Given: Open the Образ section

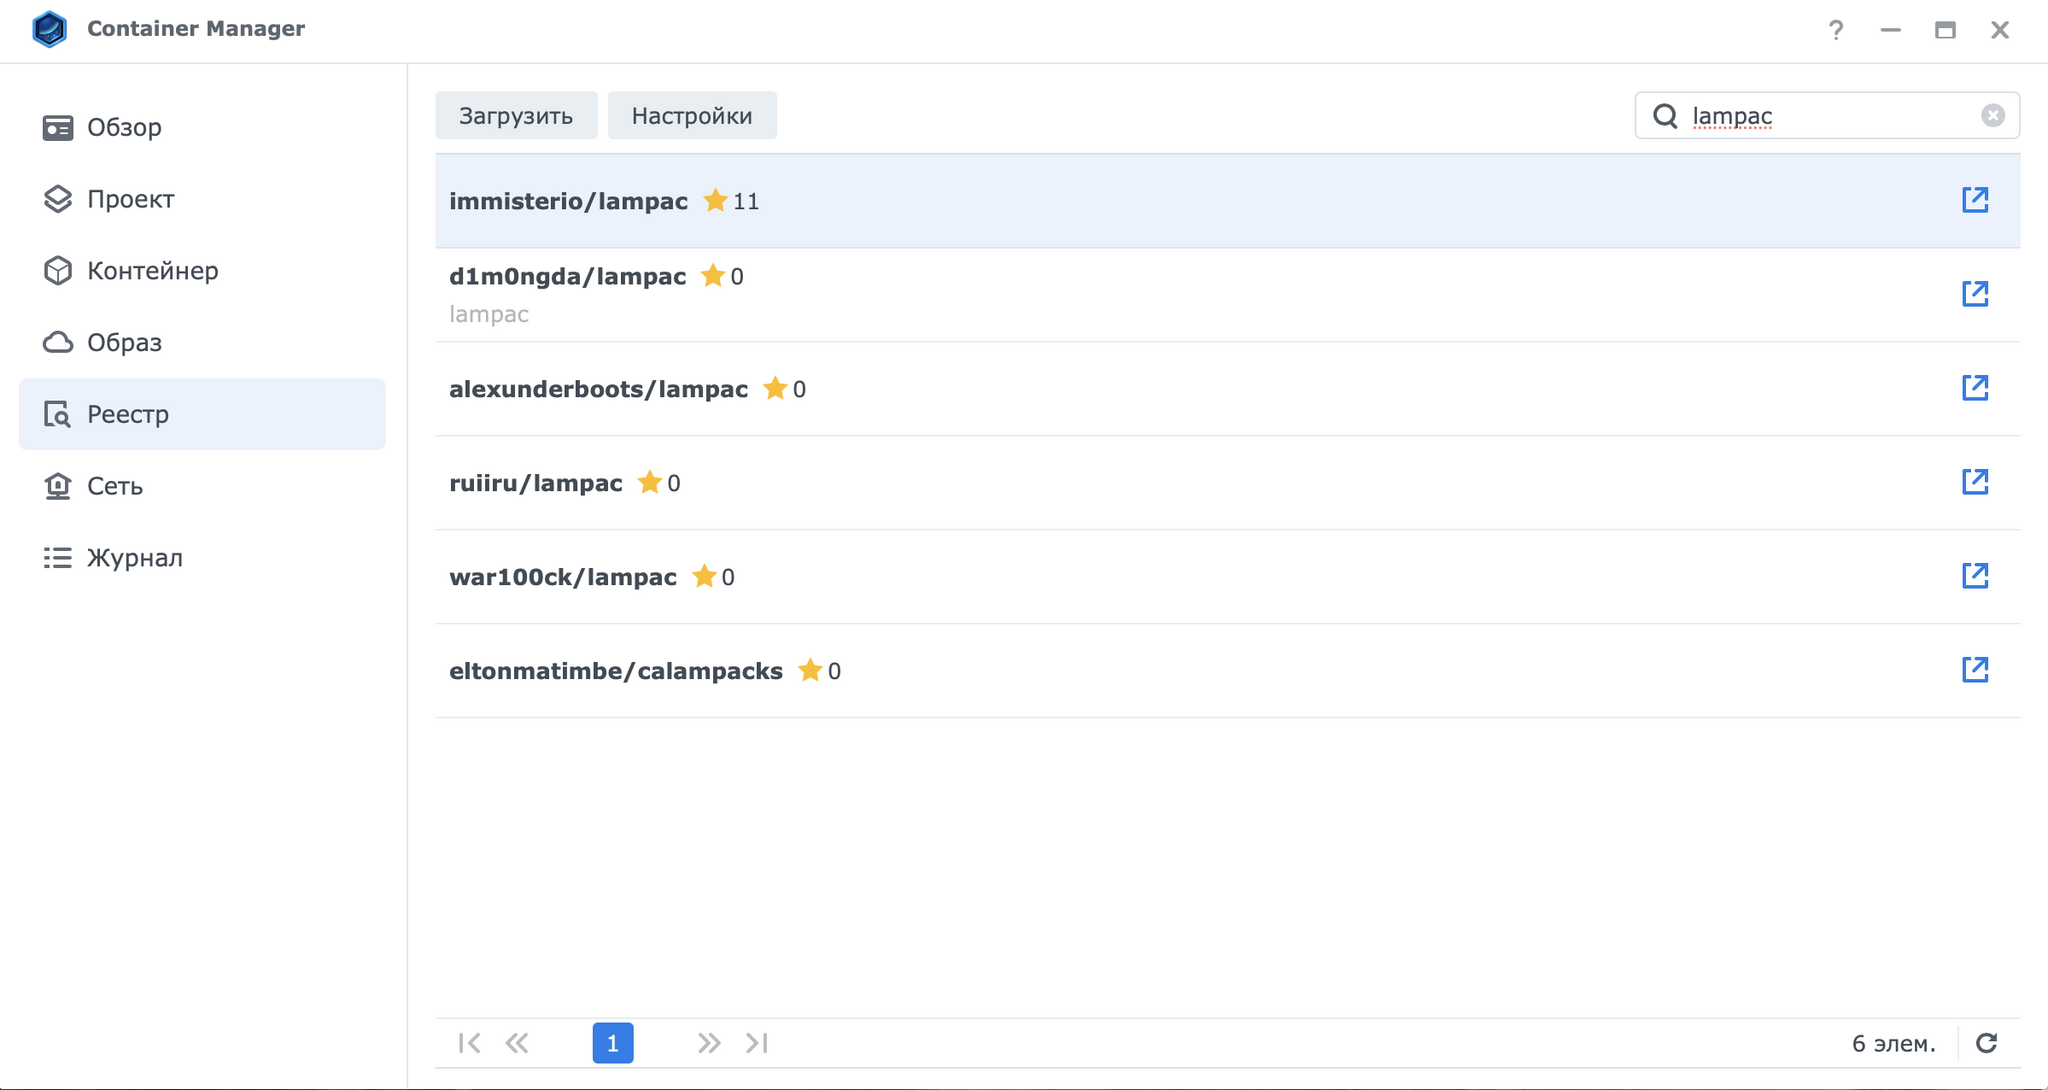Looking at the screenshot, I should click(124, 343).
